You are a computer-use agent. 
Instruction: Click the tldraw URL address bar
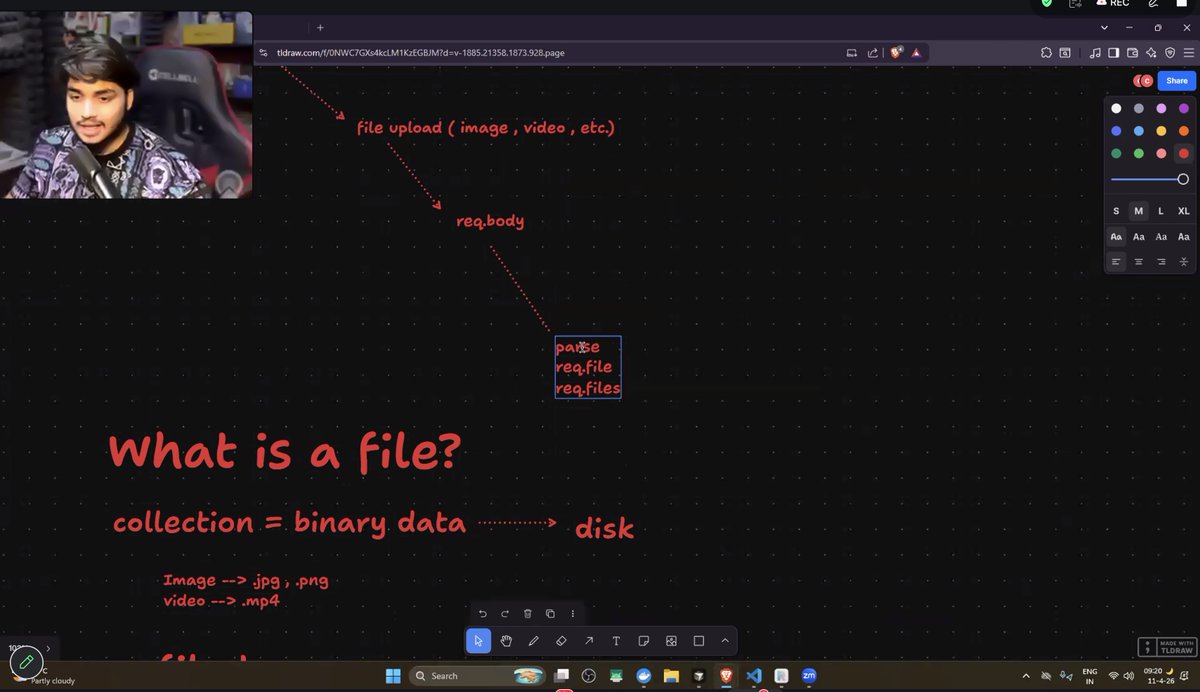(420, 53)
